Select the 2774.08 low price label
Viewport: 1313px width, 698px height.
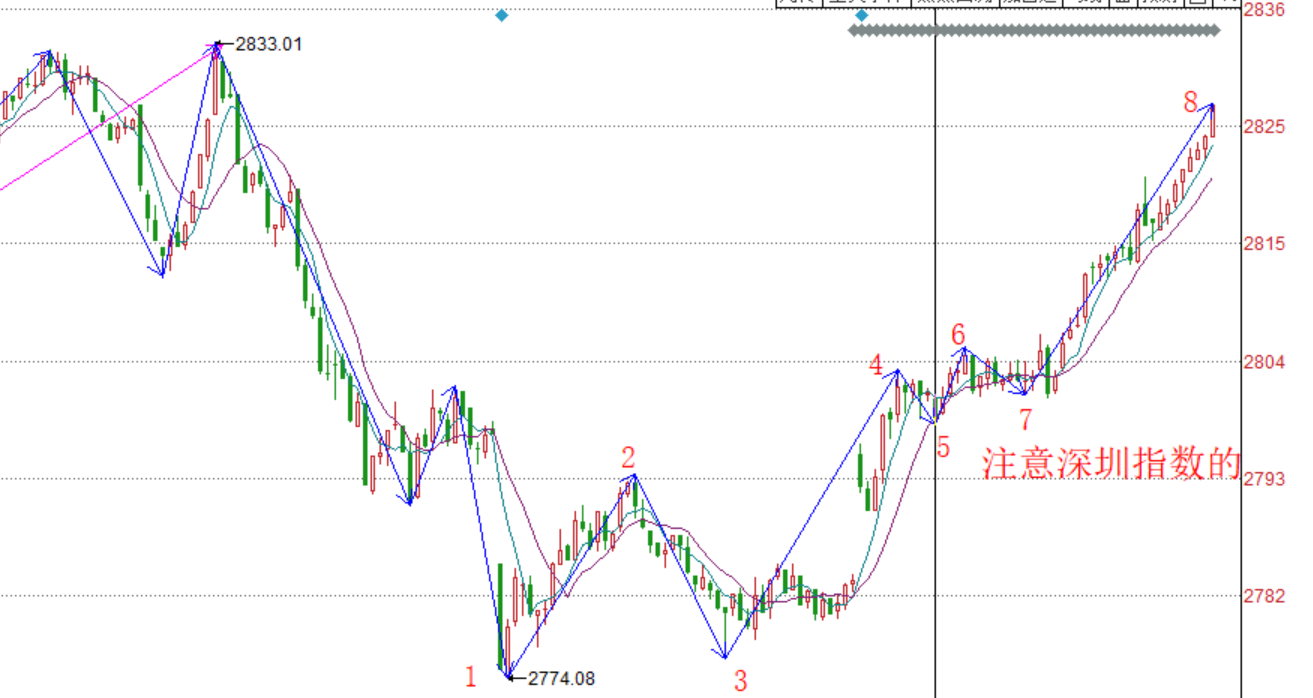[561, 678]
